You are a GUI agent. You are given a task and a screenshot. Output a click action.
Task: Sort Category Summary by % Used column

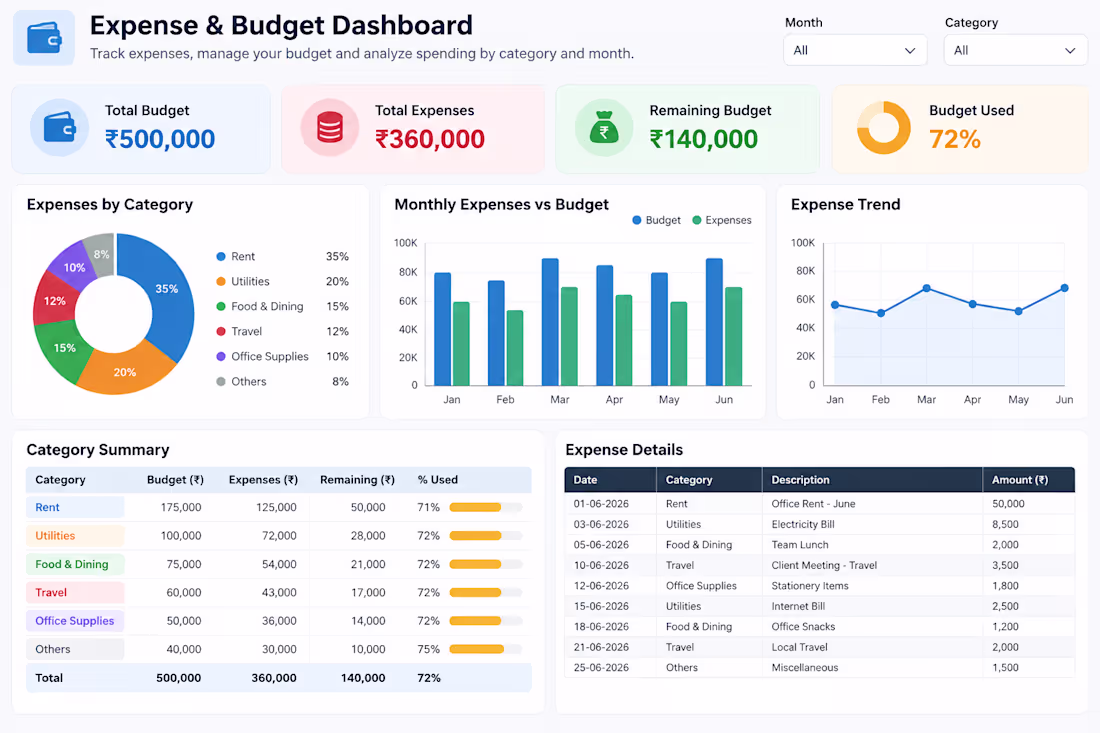click(x=438, y=480)
